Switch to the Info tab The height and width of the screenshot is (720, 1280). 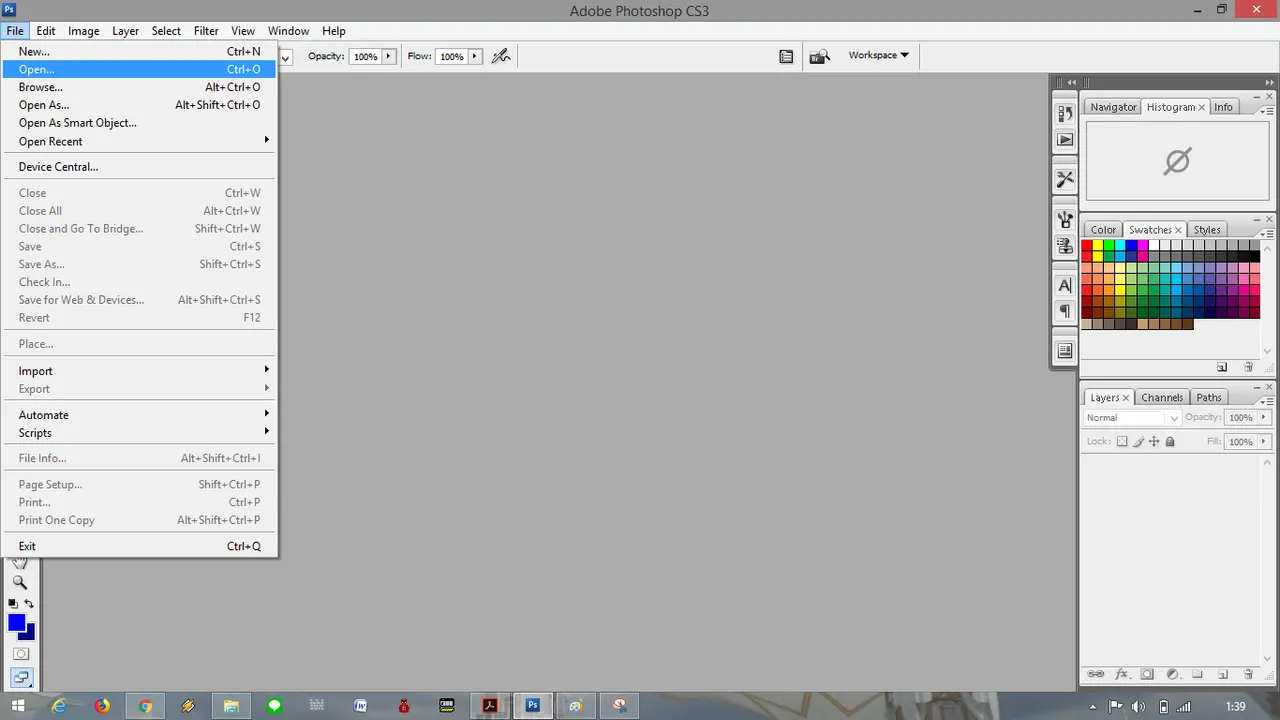(1223, 107)
